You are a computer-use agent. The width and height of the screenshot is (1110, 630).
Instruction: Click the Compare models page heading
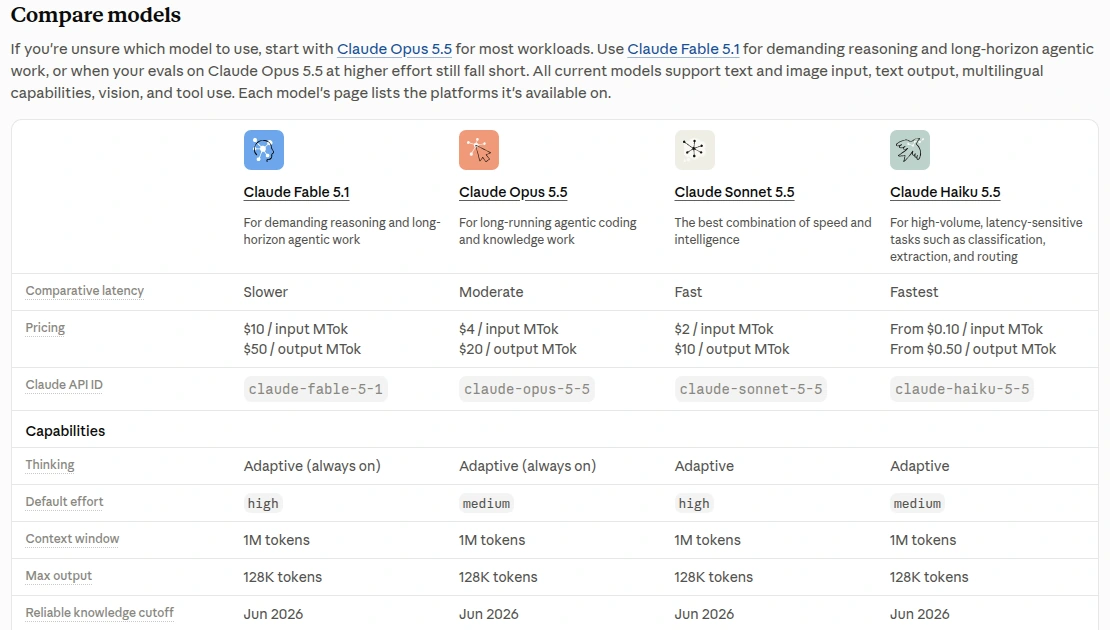click(96, 14)
